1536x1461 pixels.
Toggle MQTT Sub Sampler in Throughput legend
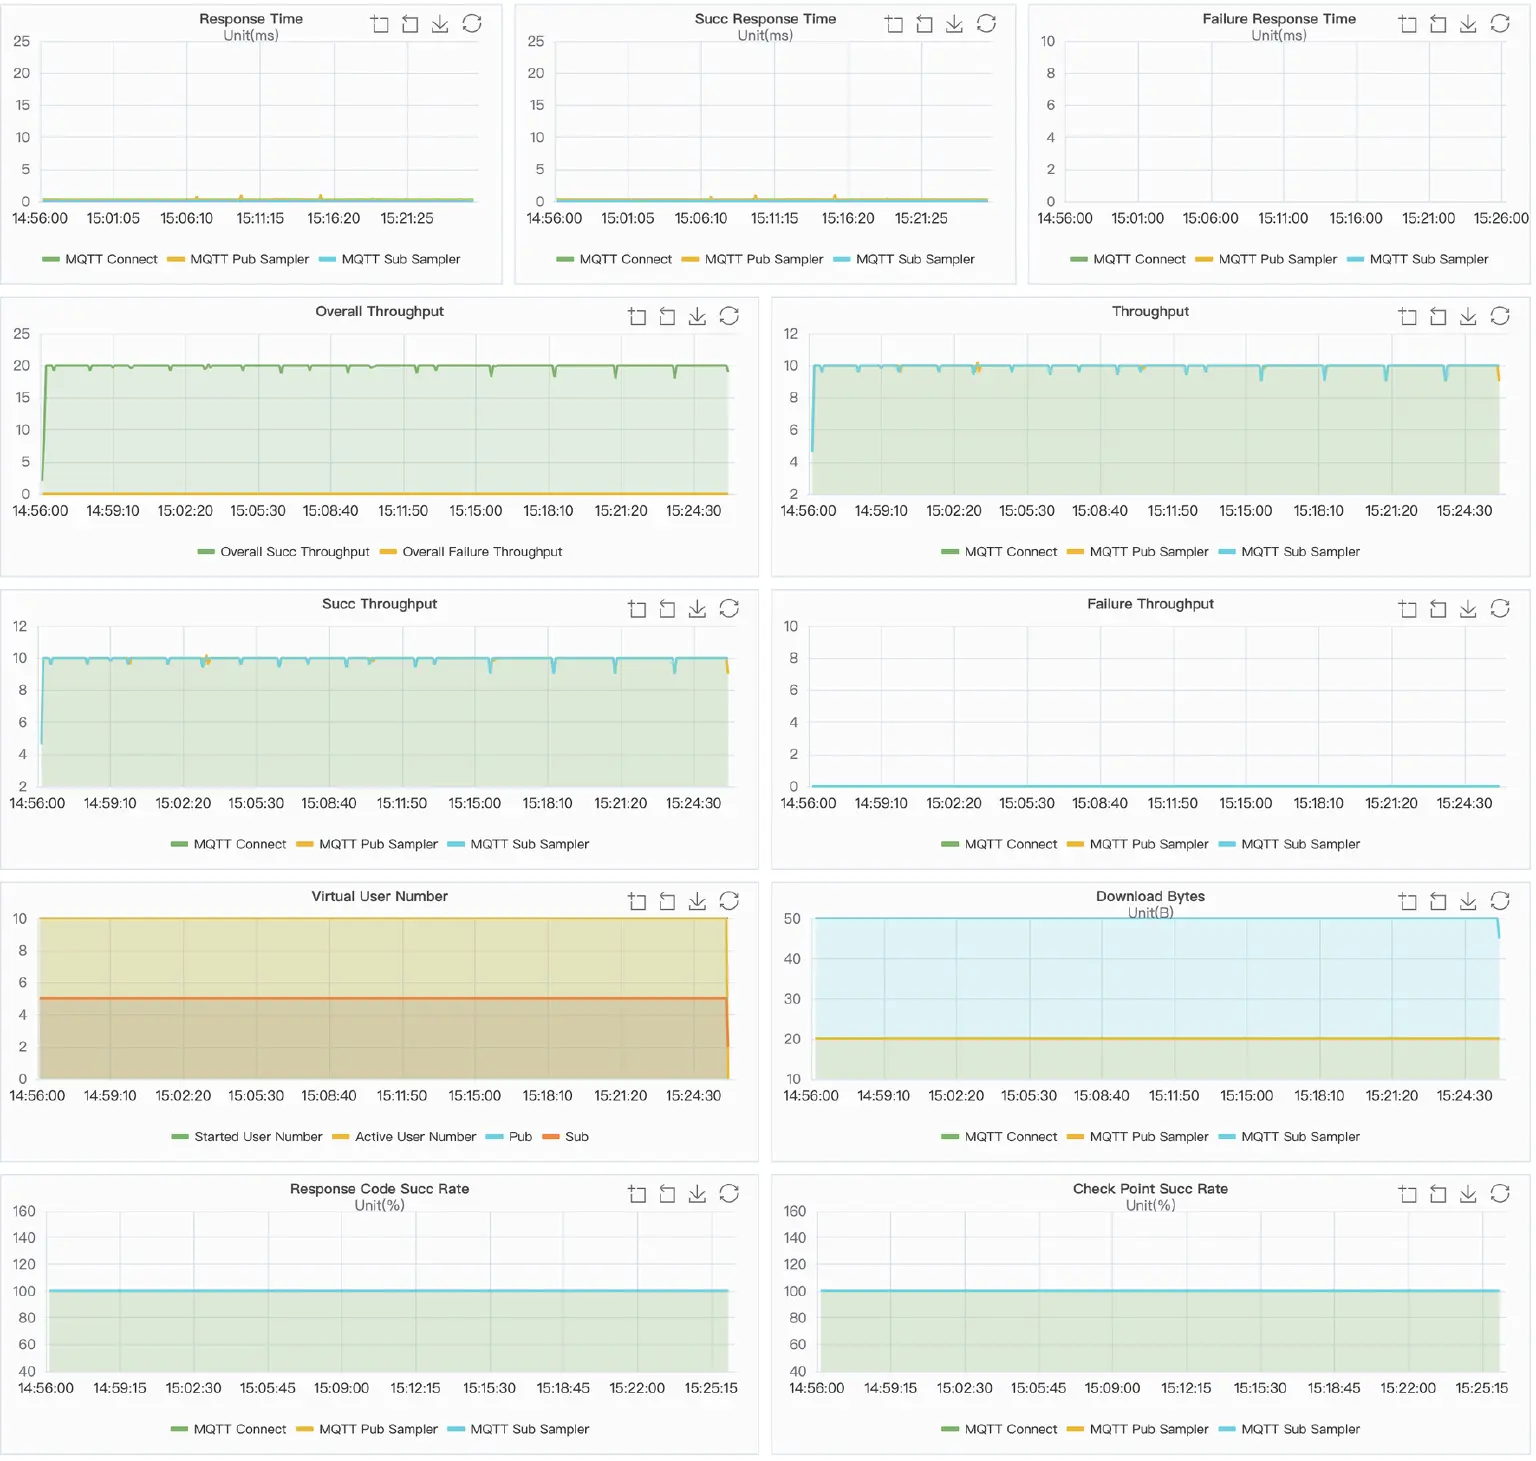1300,551
